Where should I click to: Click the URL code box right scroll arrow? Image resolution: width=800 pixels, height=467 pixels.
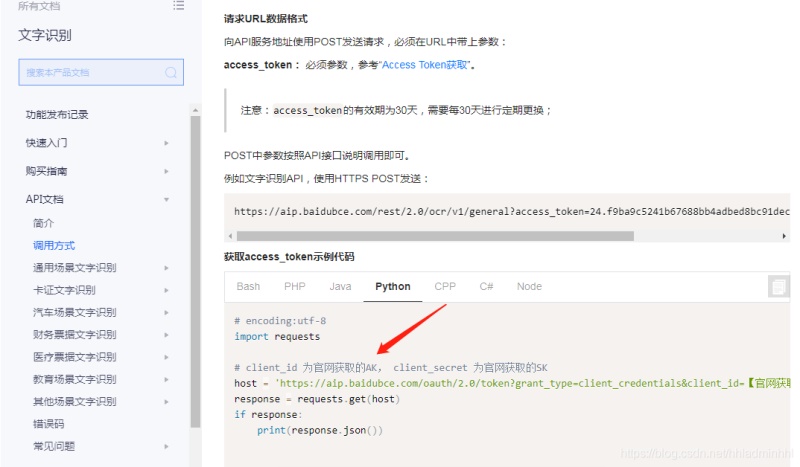click(x=784, y=236)
